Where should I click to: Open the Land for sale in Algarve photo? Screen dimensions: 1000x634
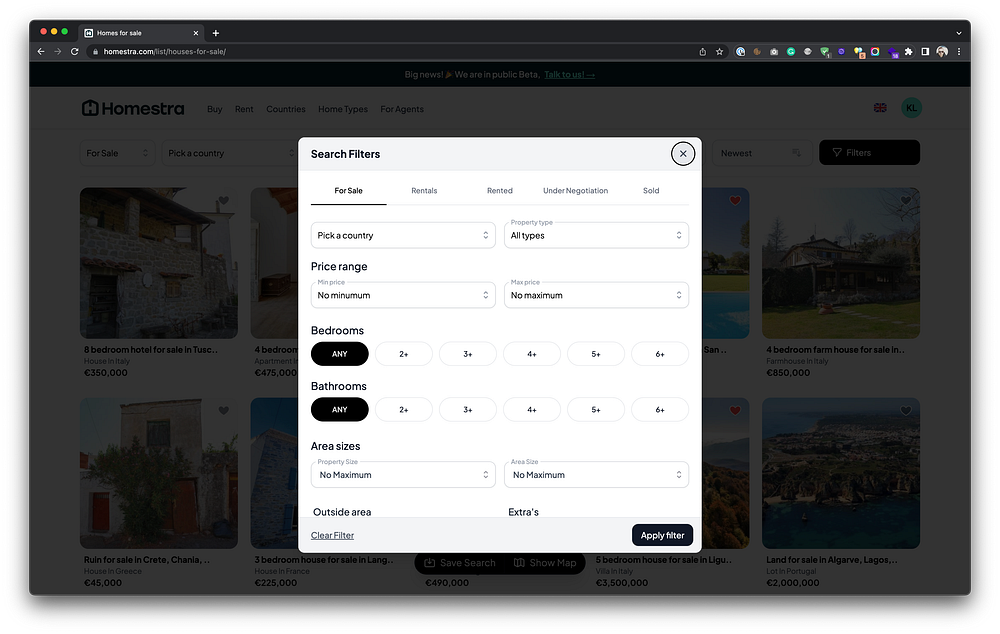coord(841,473)
